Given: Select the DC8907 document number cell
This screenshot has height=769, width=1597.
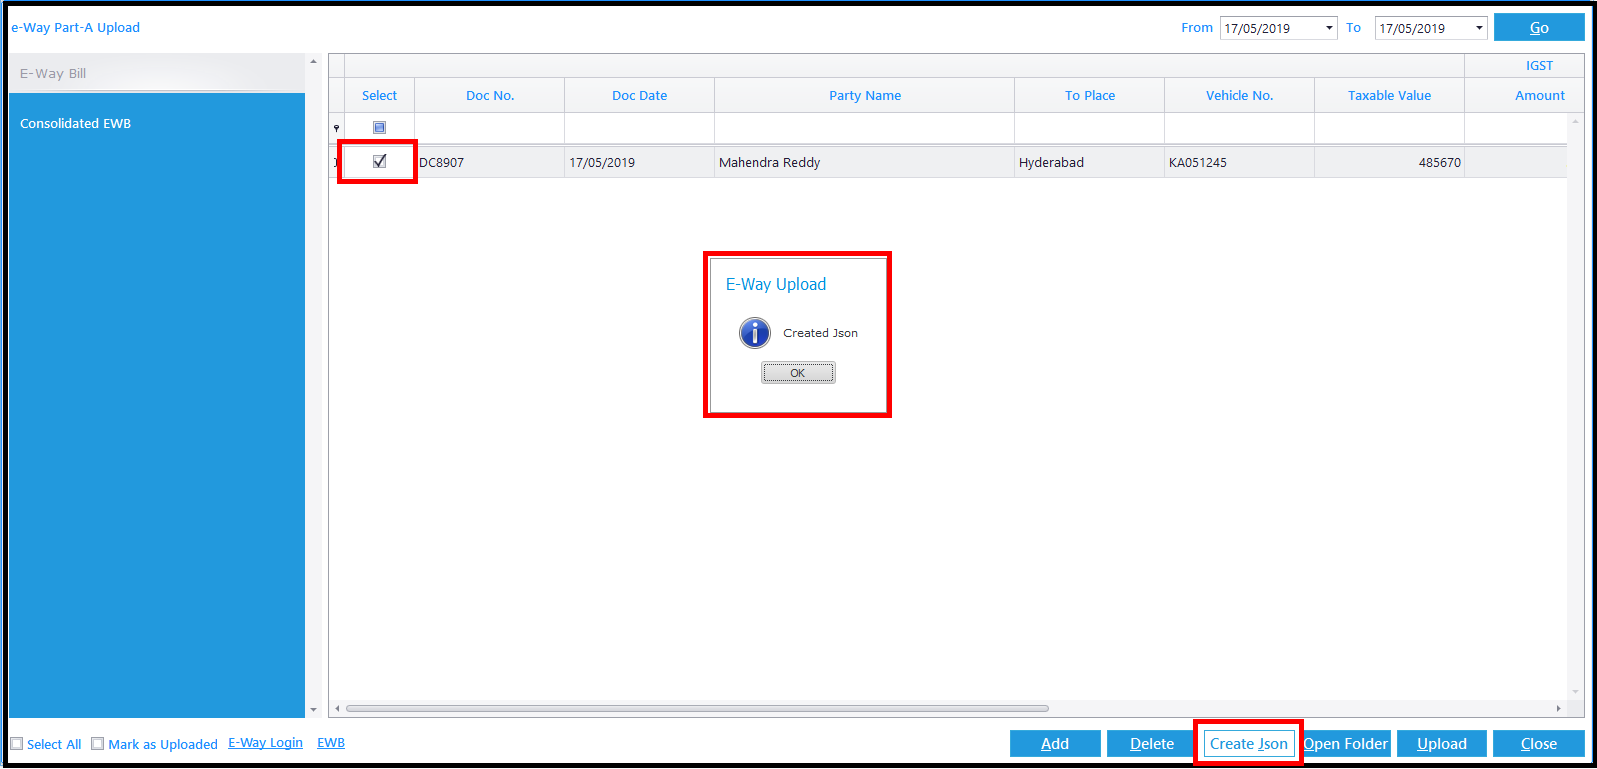Looking at the screenshot, I should [x=490, y=162].
